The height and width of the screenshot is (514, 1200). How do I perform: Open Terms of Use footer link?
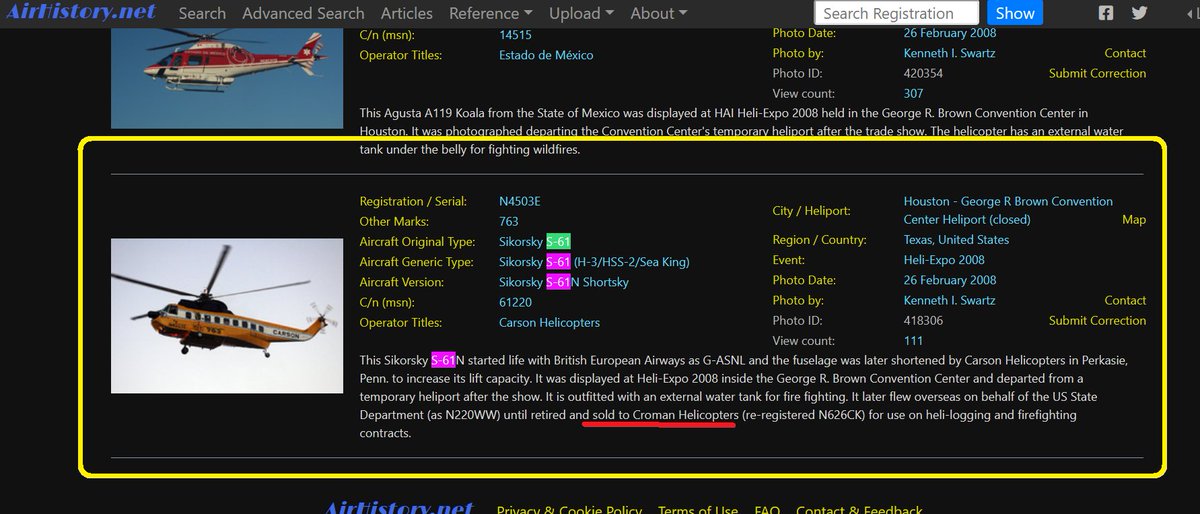tap(698, 510)
